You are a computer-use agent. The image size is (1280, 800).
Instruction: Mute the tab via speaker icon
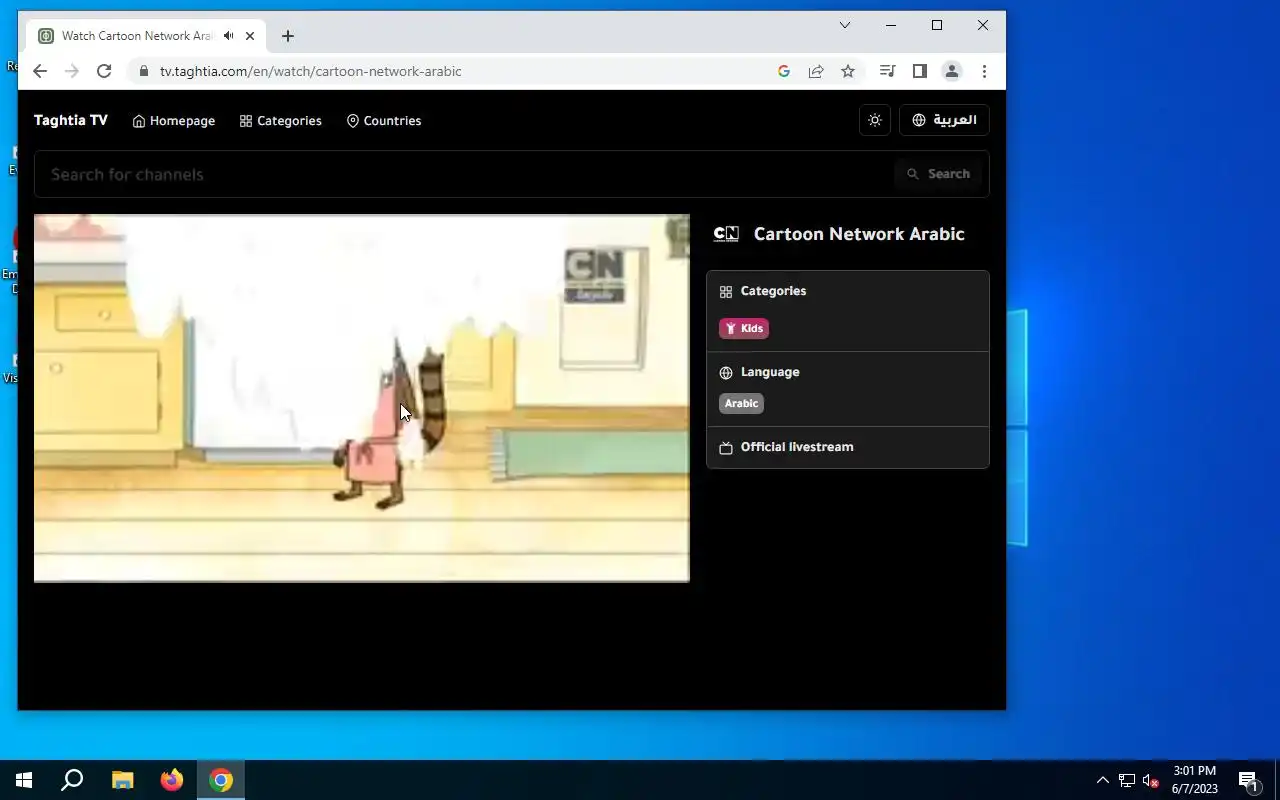point(229,36)
